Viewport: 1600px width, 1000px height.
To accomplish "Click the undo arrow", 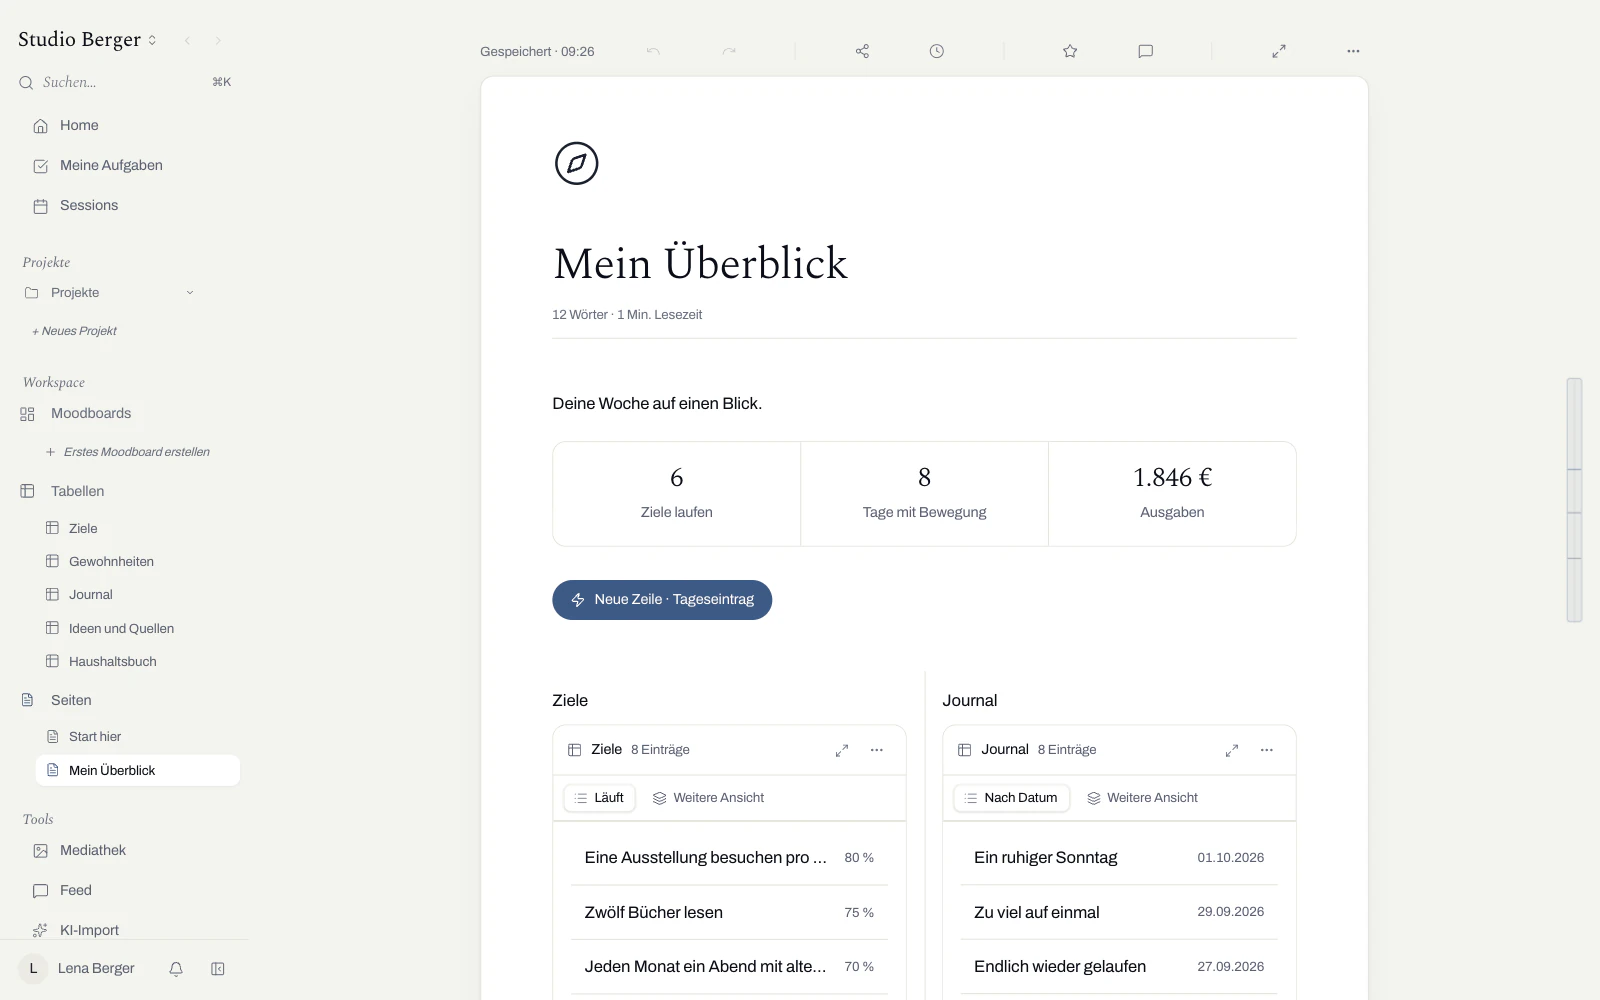I will coord(653,51).
